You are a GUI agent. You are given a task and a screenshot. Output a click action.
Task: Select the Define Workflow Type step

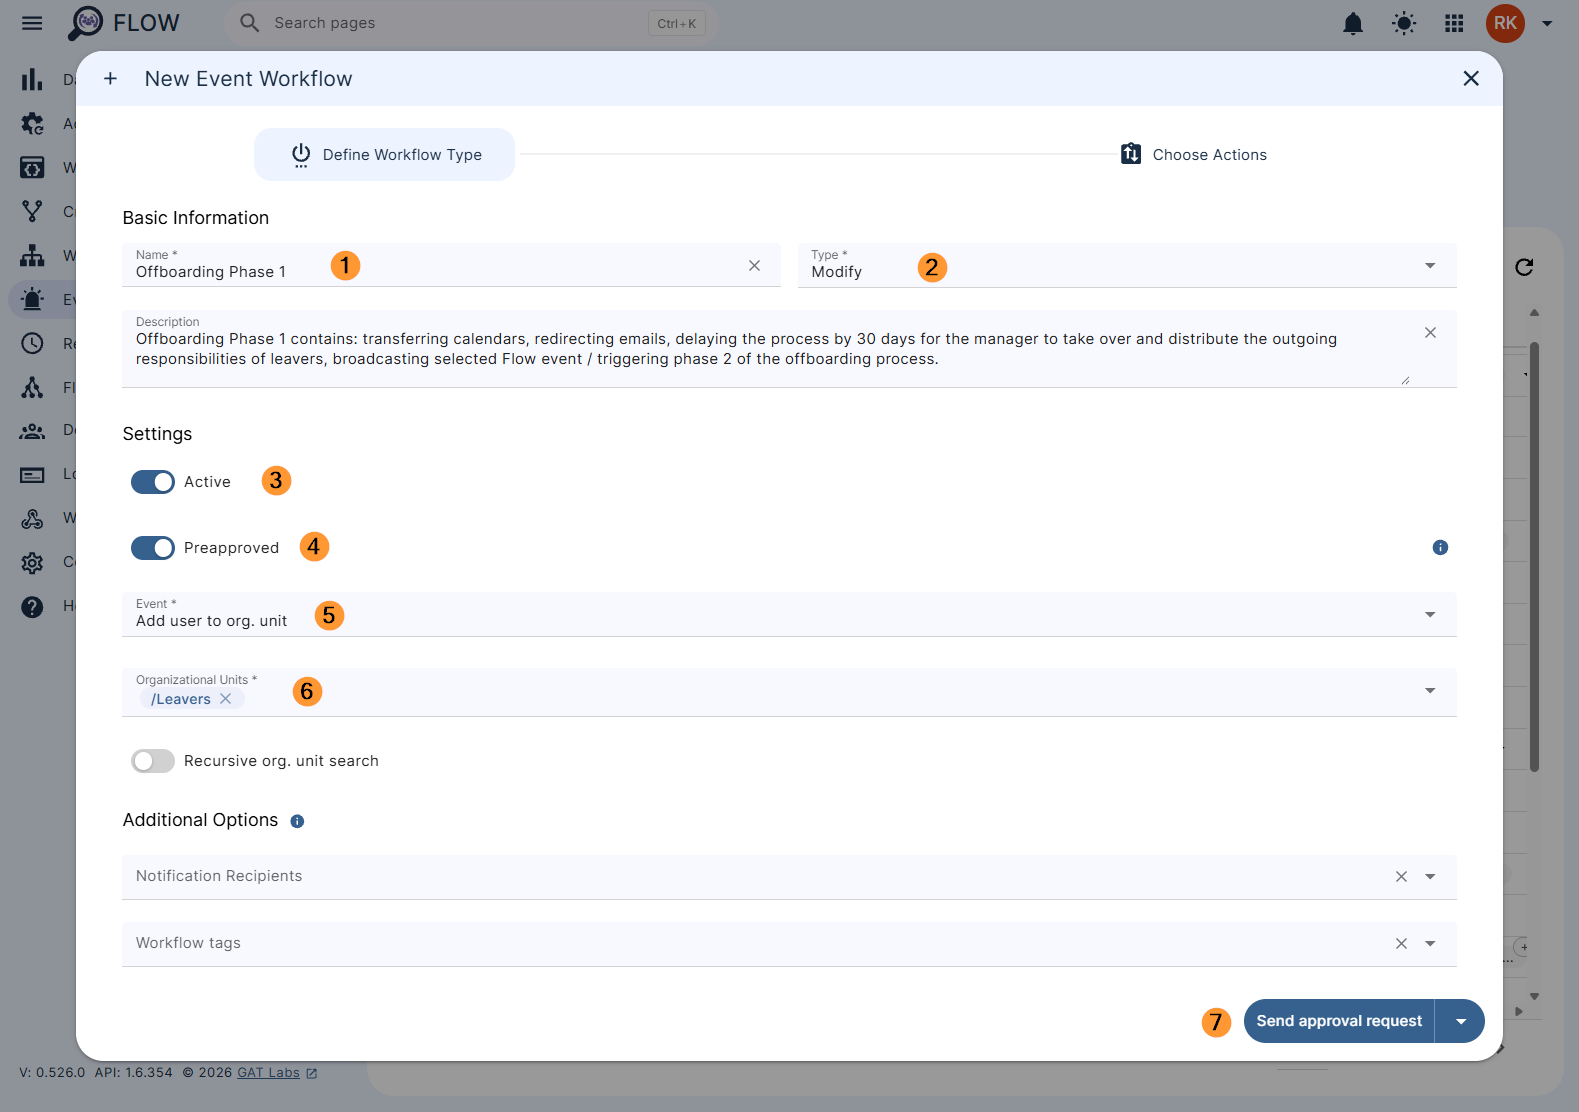(x=385, y=154)
